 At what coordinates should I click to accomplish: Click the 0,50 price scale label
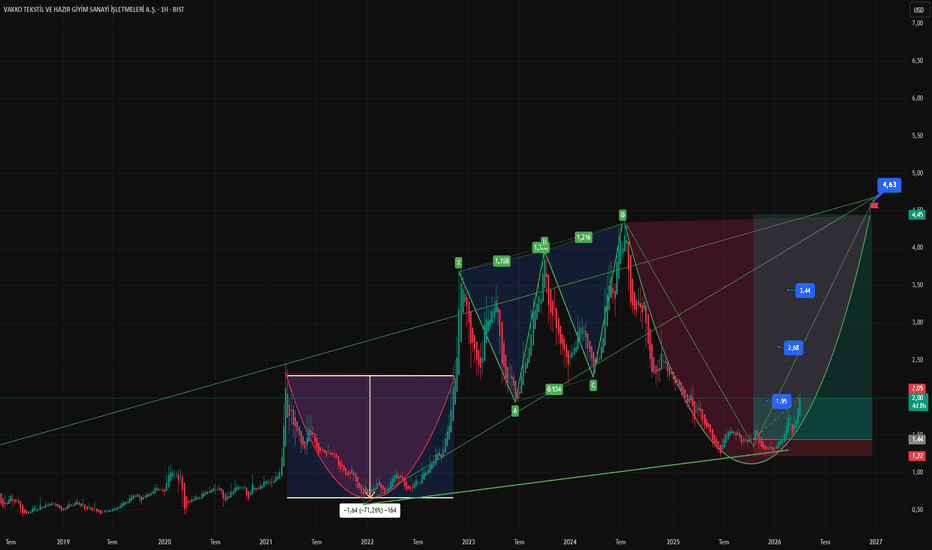click(x=917, y=510)
